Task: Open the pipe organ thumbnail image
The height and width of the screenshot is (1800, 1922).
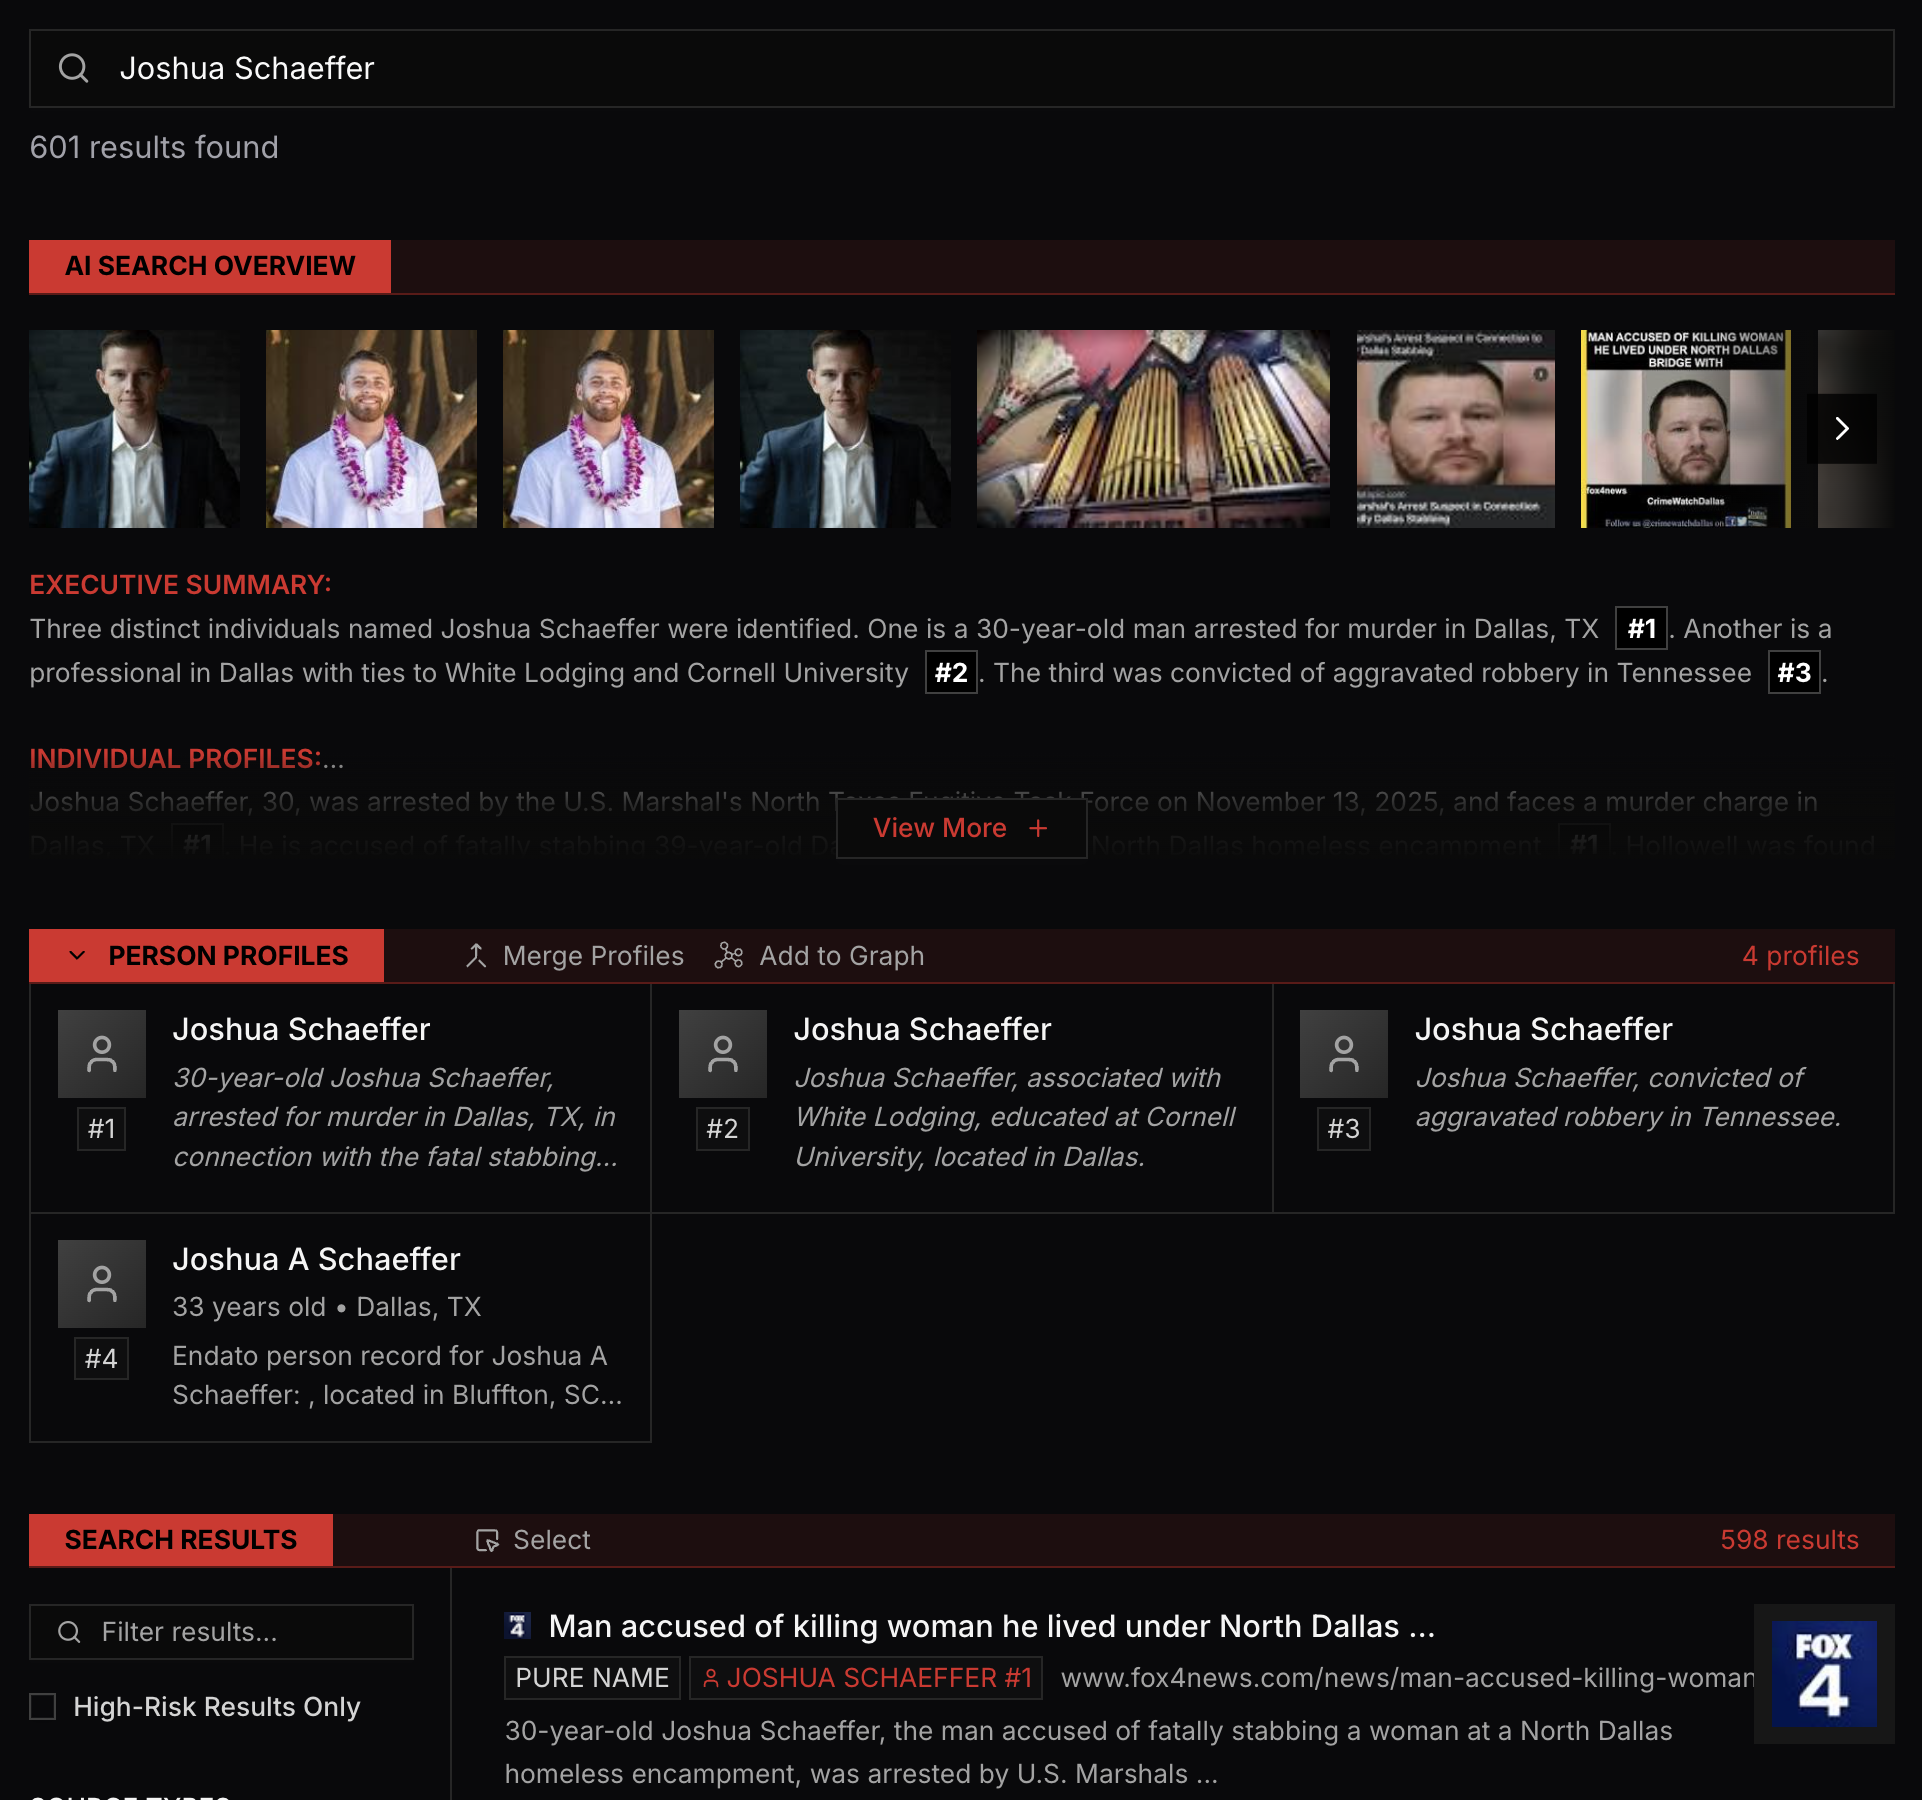Action: point(1153,429)
